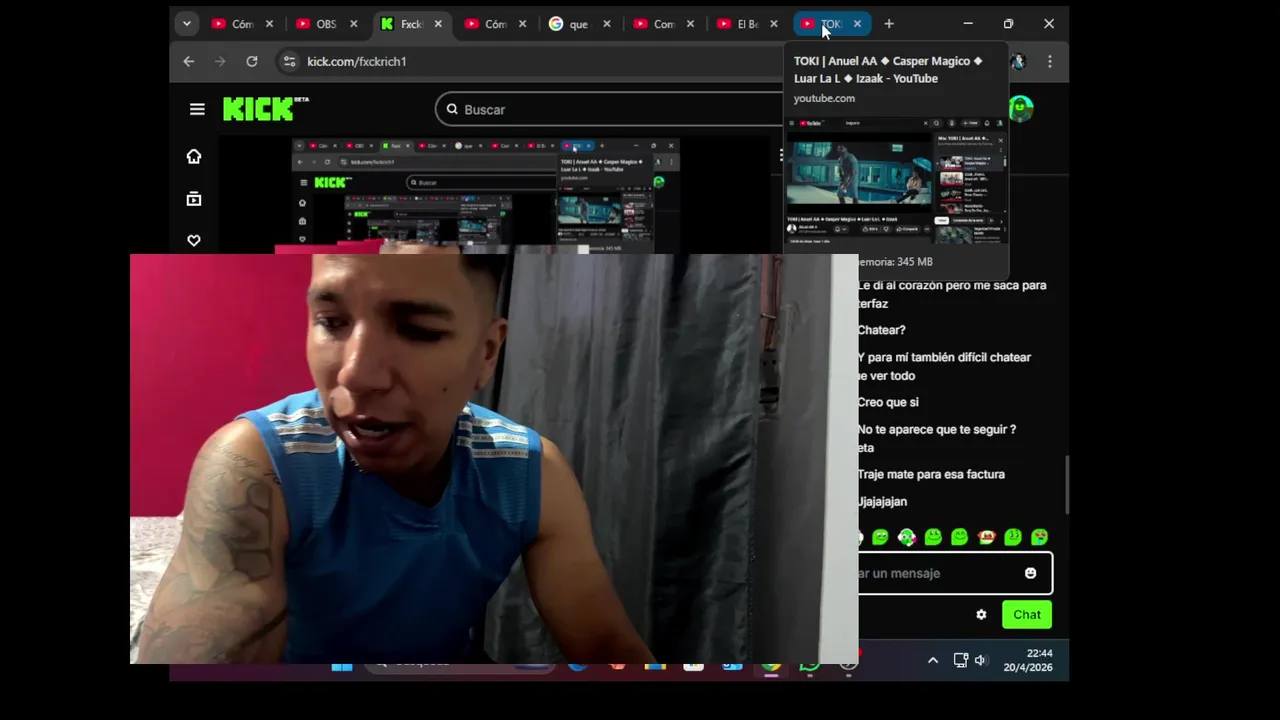Open the Kick user avatar menu
Image resolution: width=1280 pixels, height=720 pixels.
(1020, 108)
